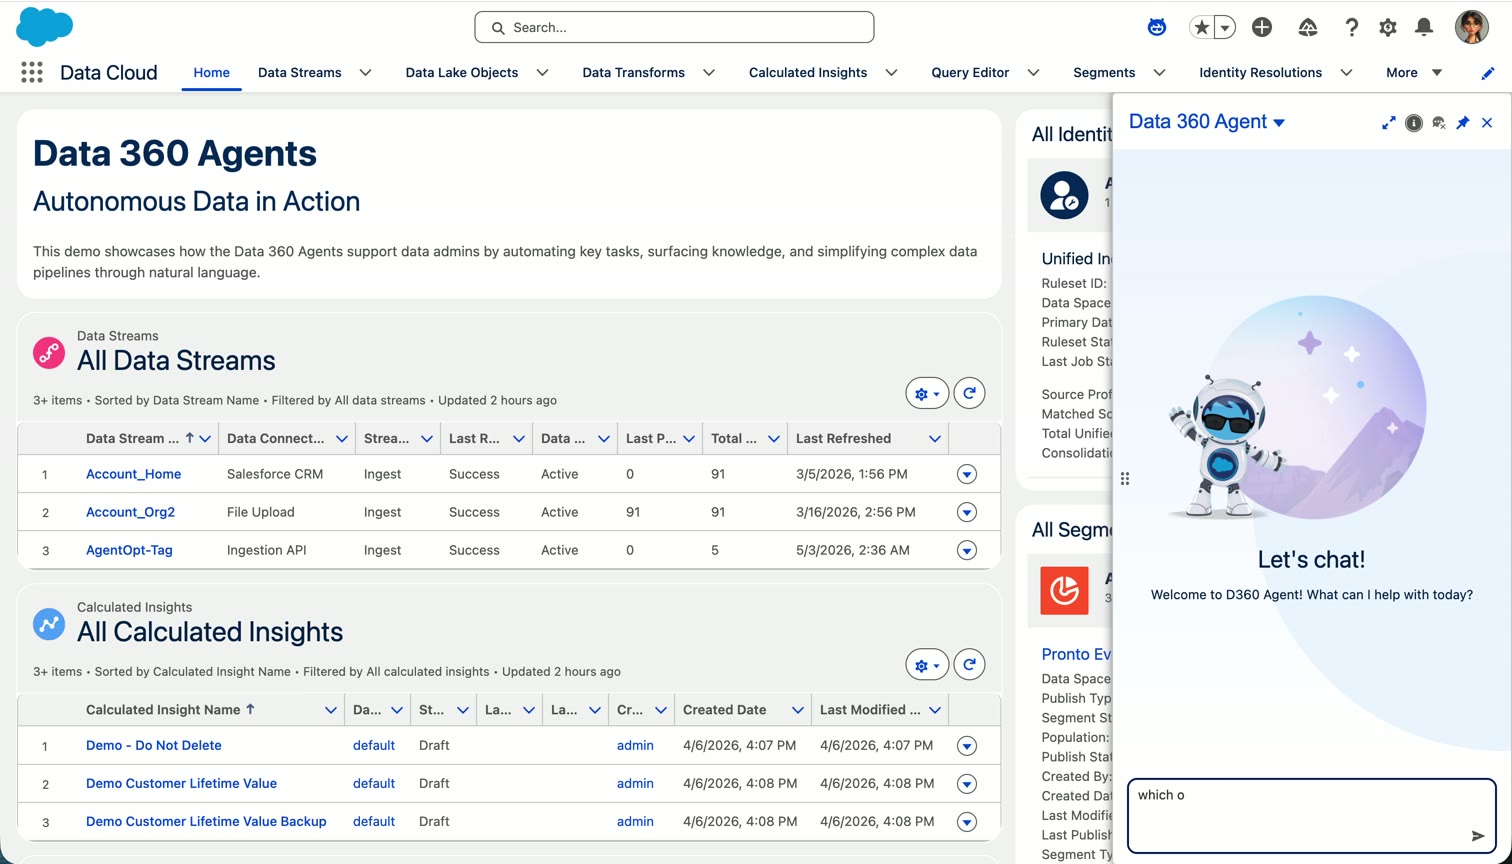Open Created Date column menu chevron

point(798,710)
